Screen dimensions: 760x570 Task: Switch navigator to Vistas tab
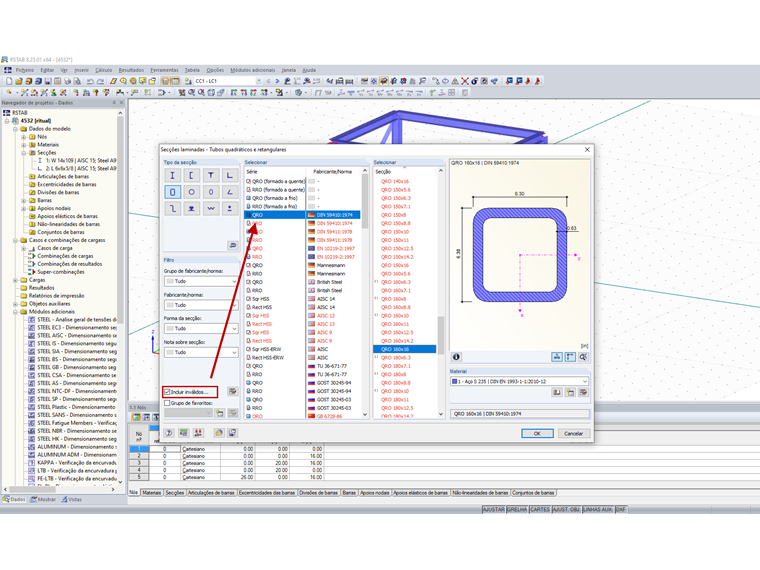(72, 499)
